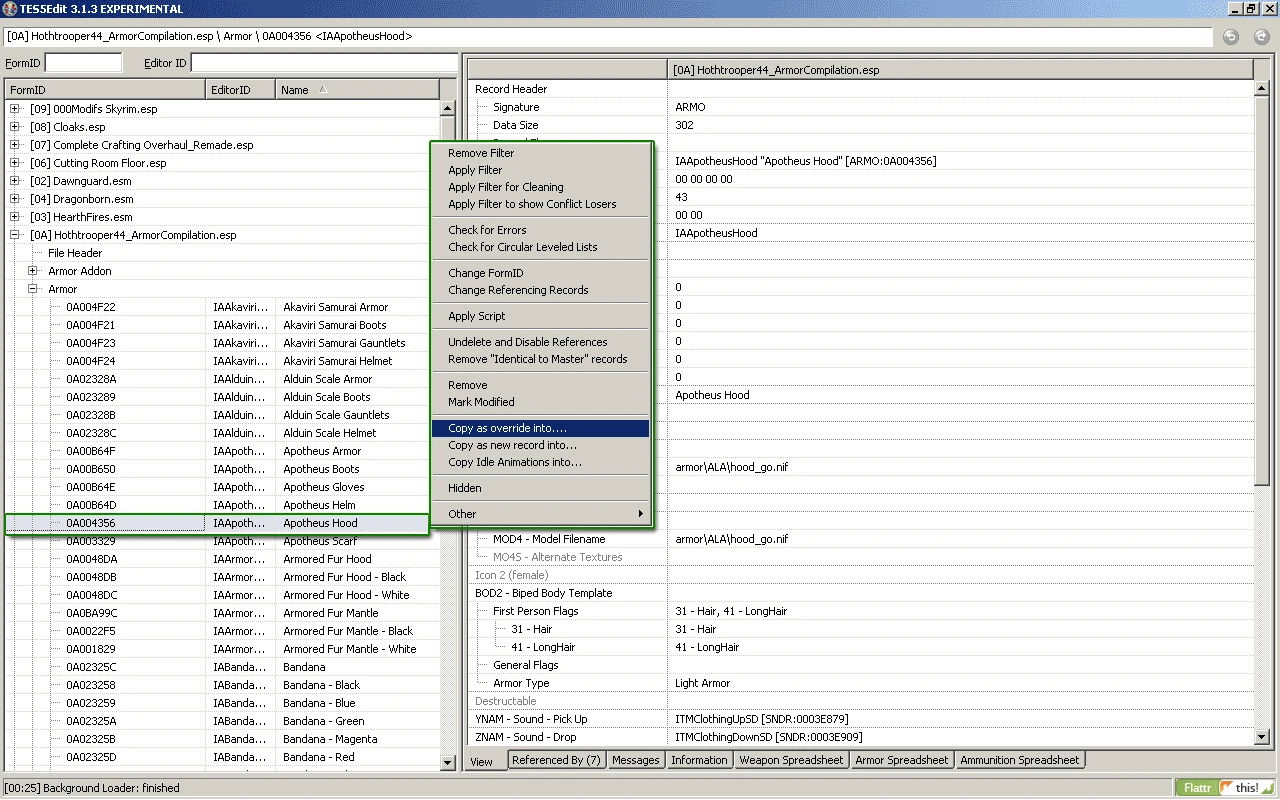Choose Change FormID menu entry
The height and width of the screenshot is (800, 1280).
pos(541,273)
